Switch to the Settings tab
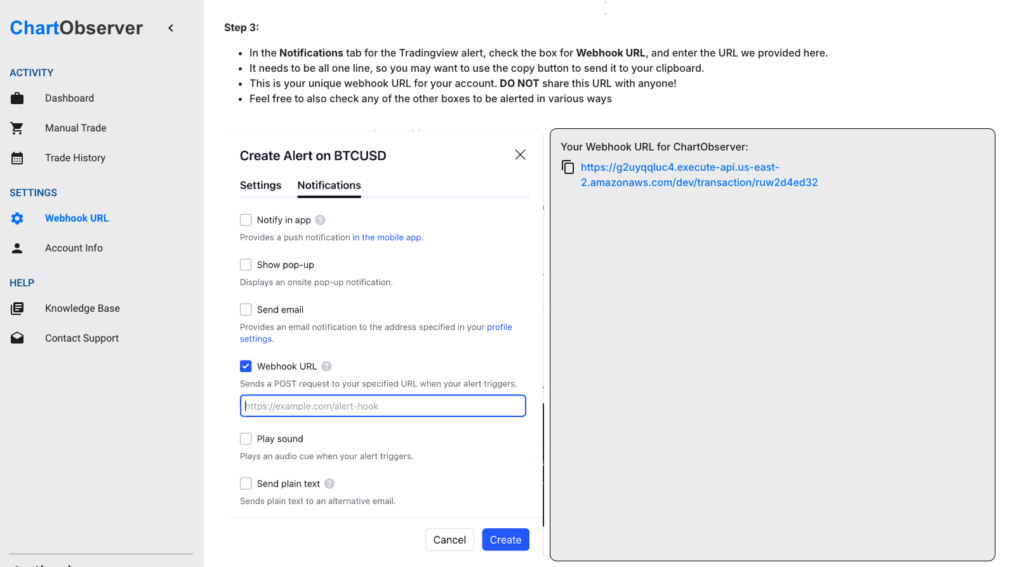The height and width of the screenshot is (567, 1024). (x=261, y=186)
